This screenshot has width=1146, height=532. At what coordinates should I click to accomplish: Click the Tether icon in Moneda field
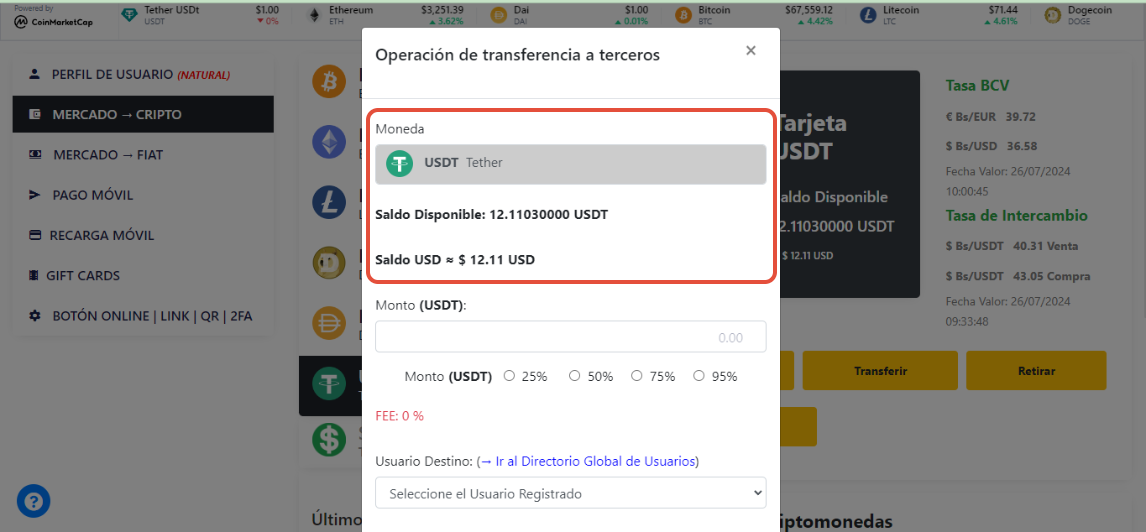pyautogui.click(x=400, y=163)
